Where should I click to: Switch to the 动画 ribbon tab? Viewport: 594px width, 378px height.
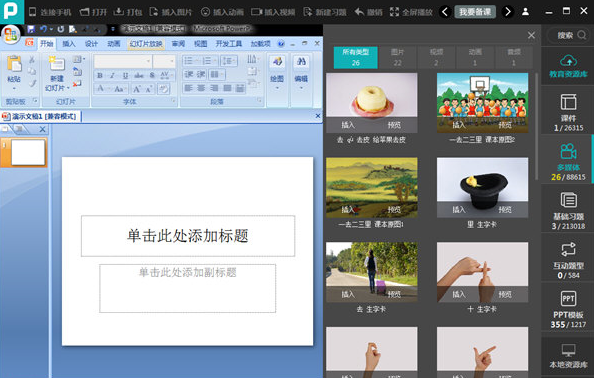pos(114,44)
